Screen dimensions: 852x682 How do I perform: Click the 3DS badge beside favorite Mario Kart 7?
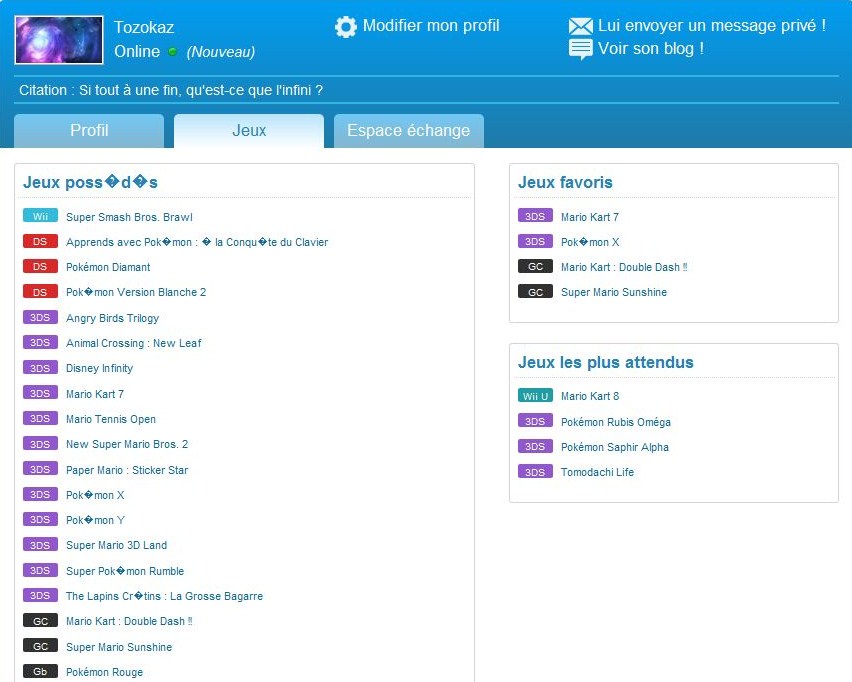[x=535, y=216]
